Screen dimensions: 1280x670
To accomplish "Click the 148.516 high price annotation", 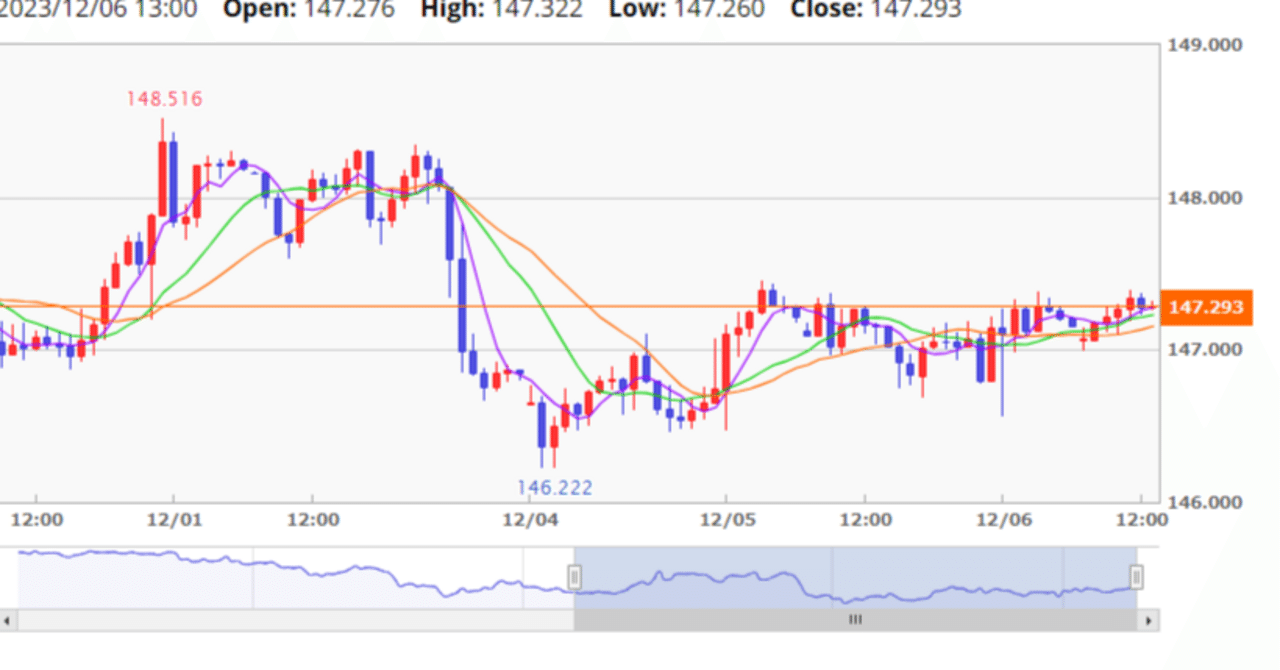I will [164, 98].
